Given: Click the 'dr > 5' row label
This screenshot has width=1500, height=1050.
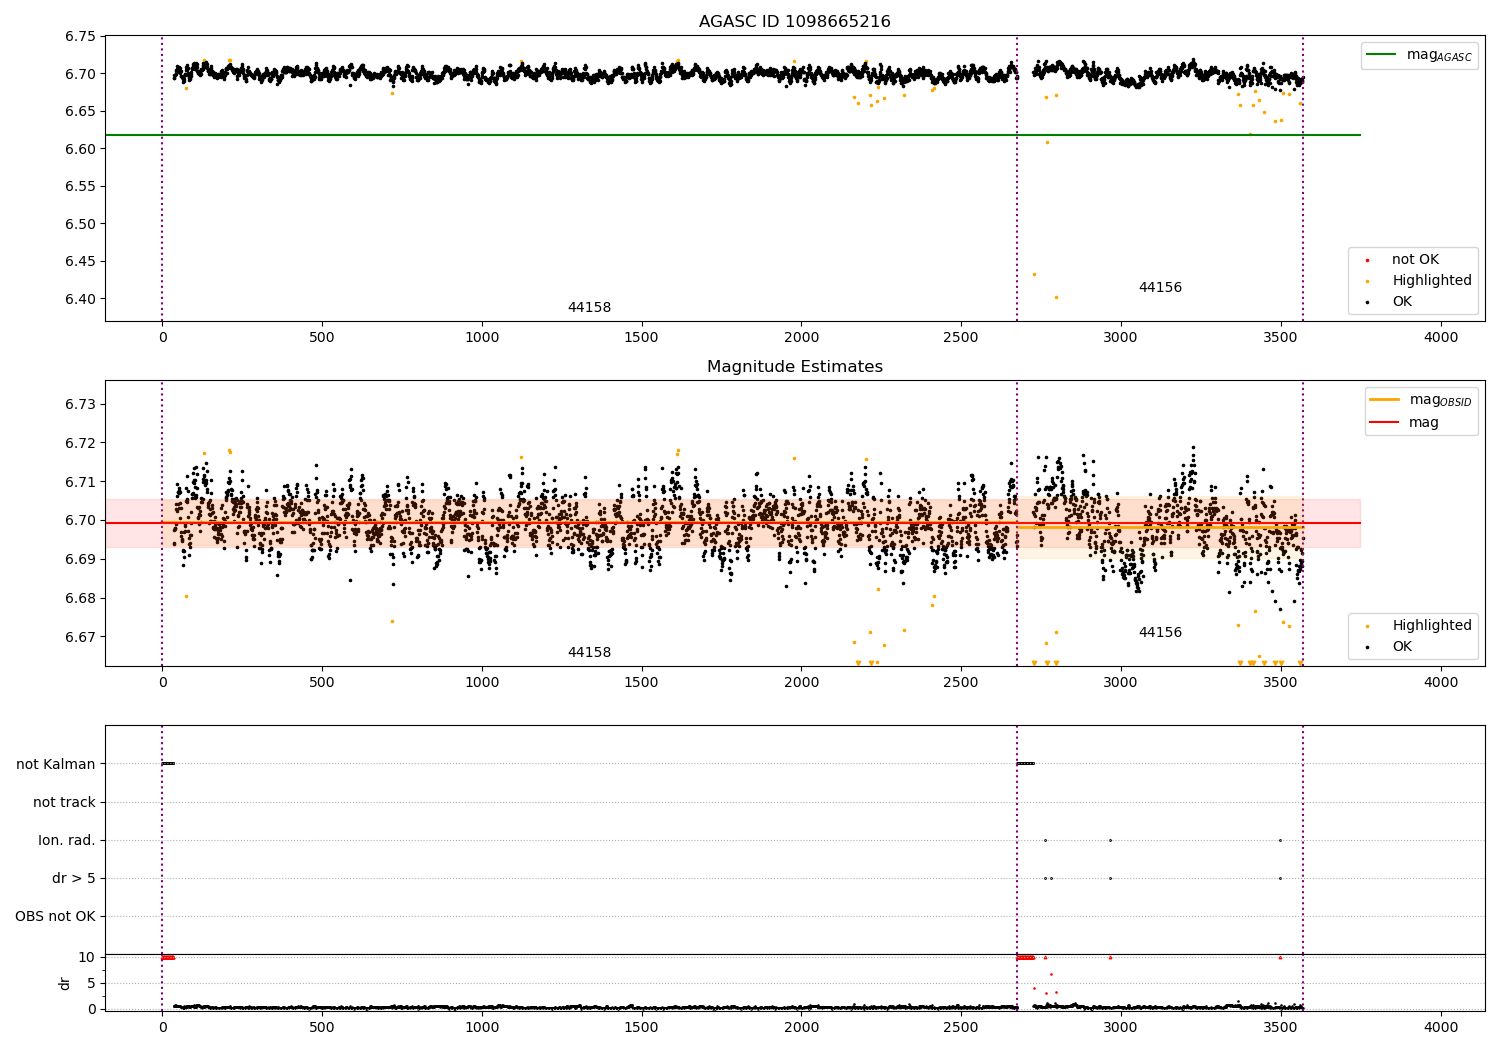Looking at the screenshot, I should coord(74,878).
